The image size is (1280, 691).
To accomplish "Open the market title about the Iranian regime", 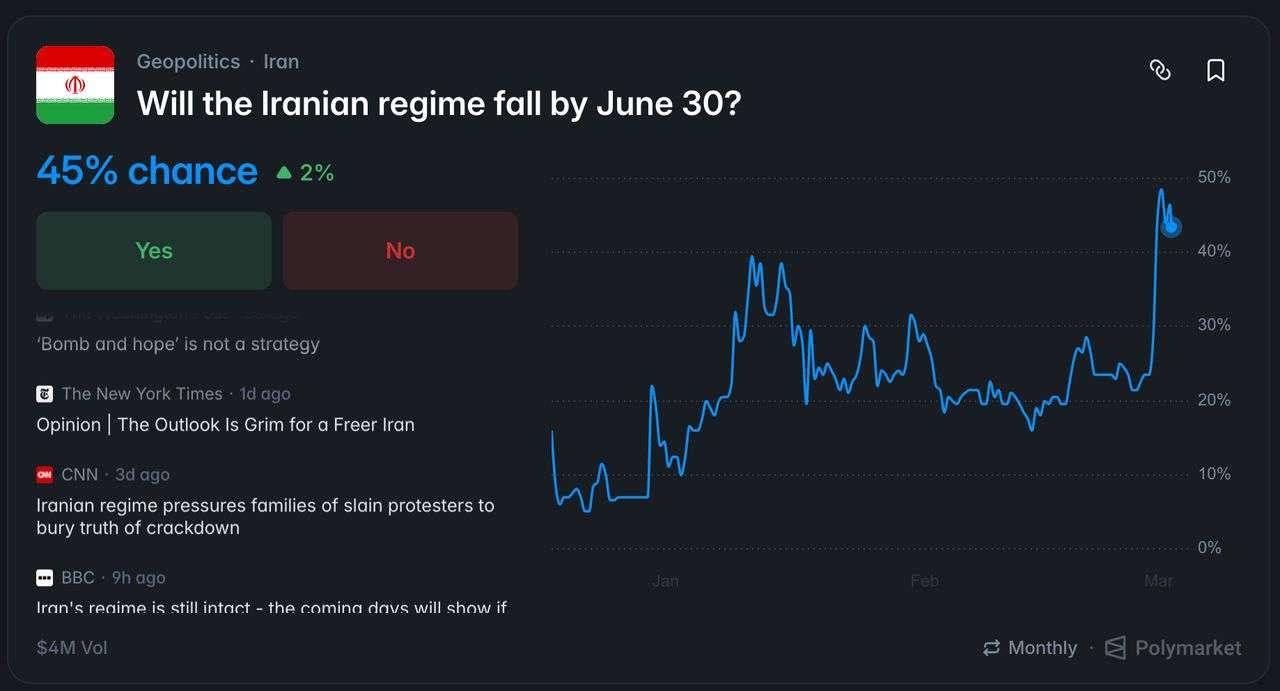I will click(x=438, y=103).
